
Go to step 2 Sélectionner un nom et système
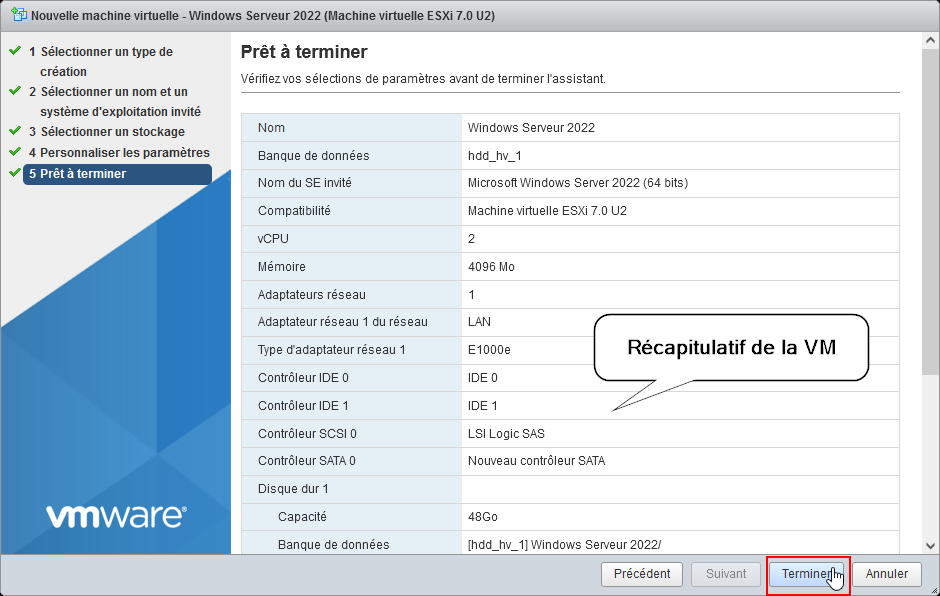coord(115,101)
